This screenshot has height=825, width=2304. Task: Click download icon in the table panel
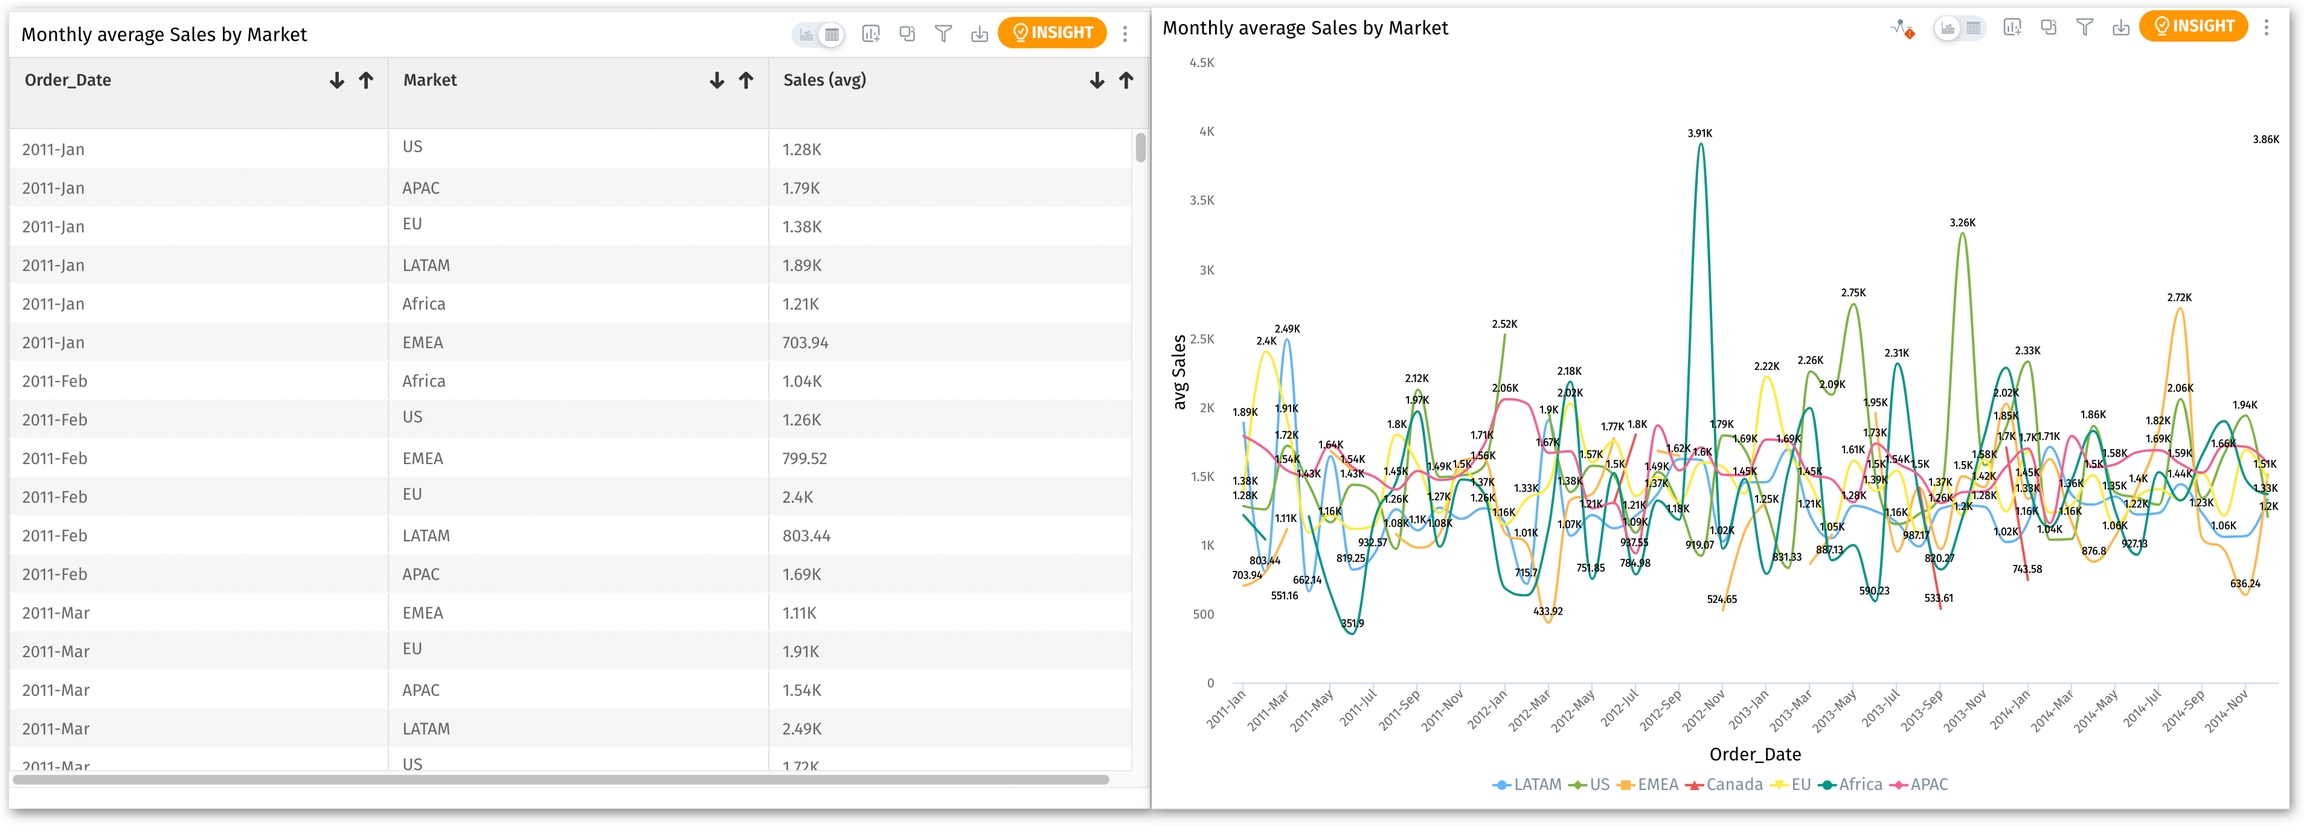[x=979, y=34]
